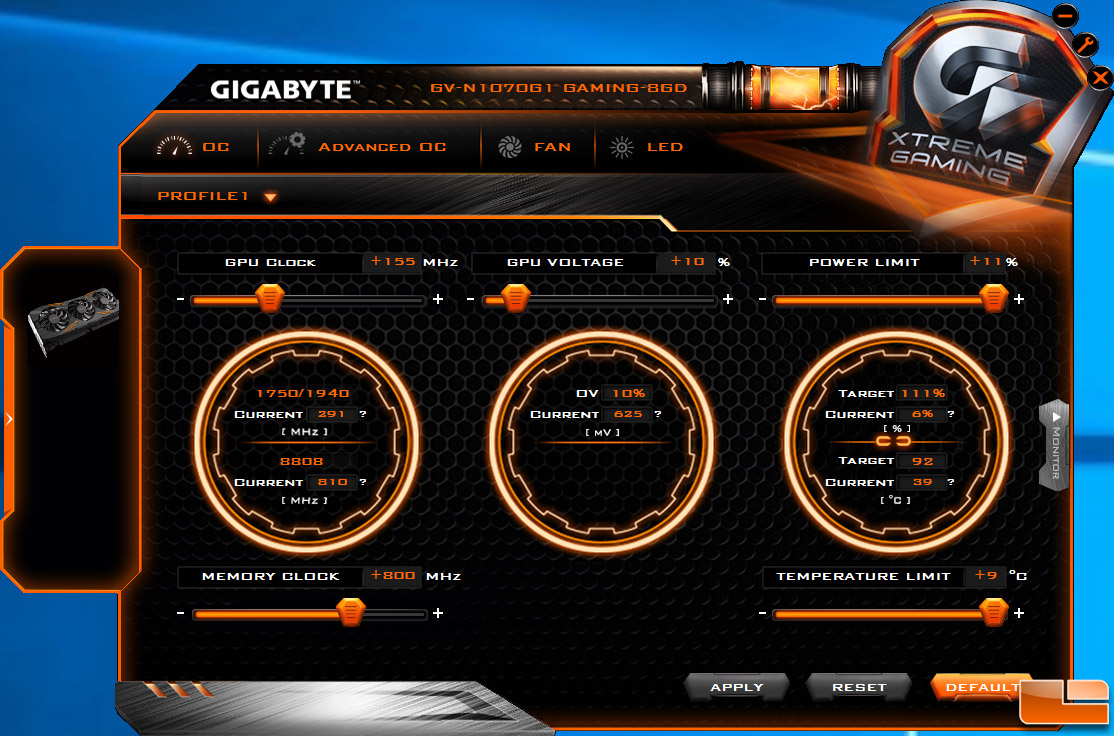Click the GPU Voltage slider handle
Screen dimensions: 1114x736
pos(517,299)
